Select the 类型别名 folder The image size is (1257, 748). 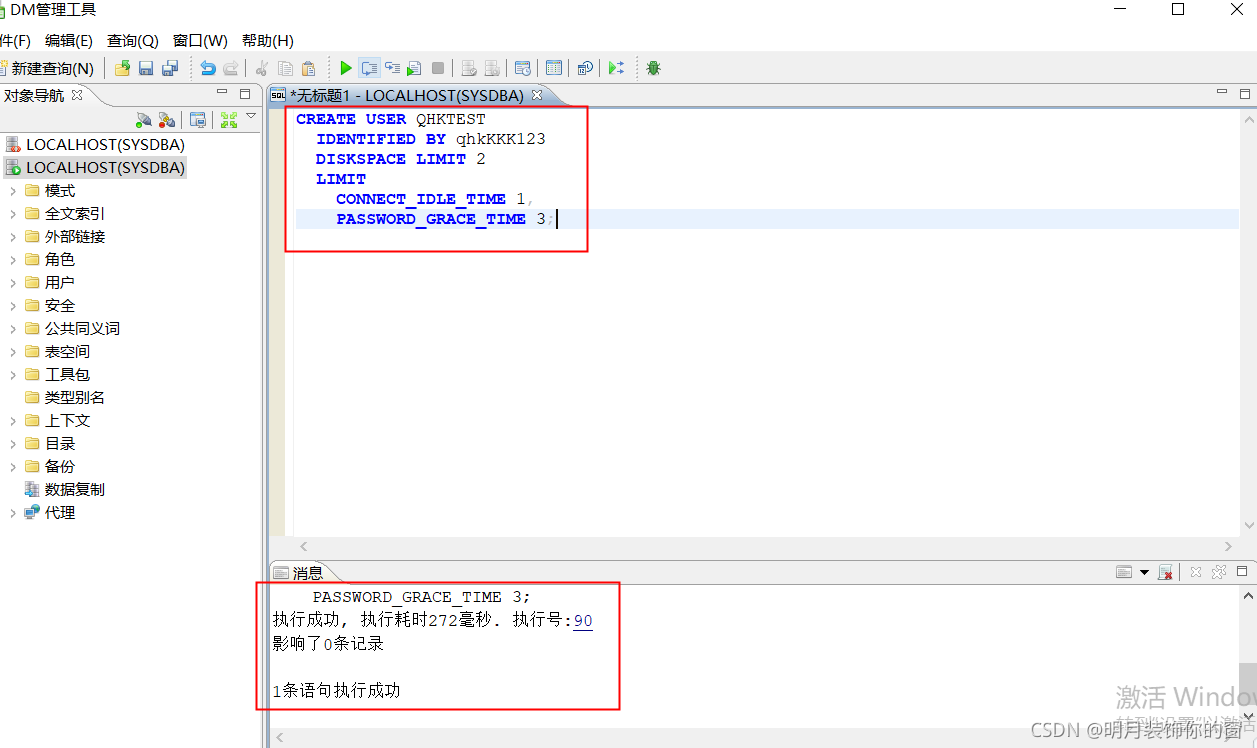point(65,397)
